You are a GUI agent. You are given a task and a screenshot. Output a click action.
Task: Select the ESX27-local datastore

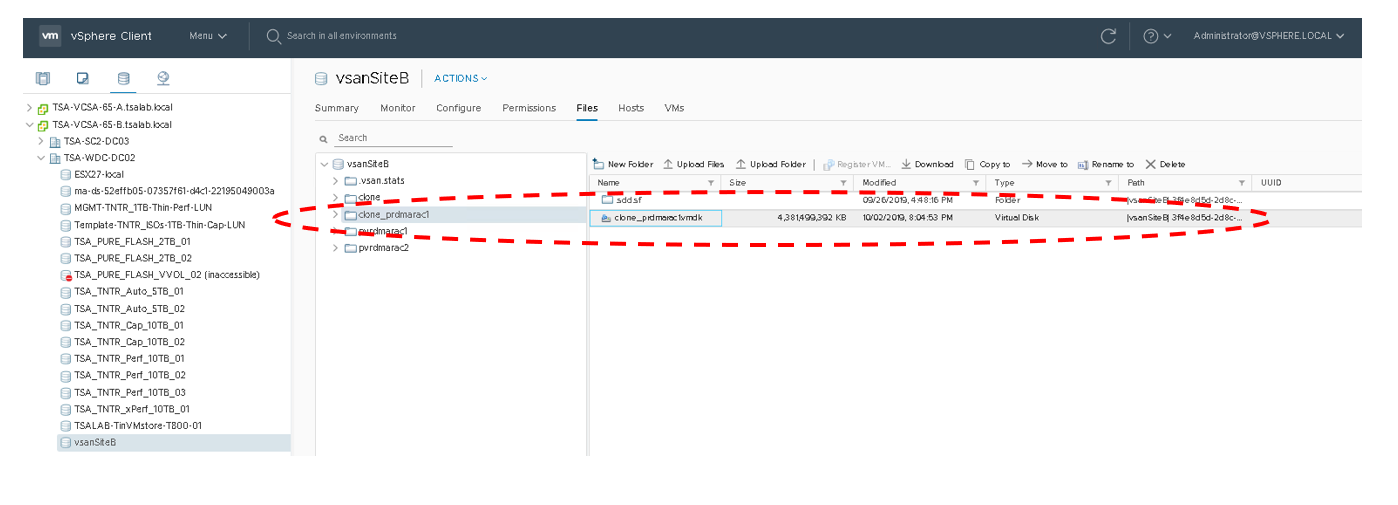(98, 175)
